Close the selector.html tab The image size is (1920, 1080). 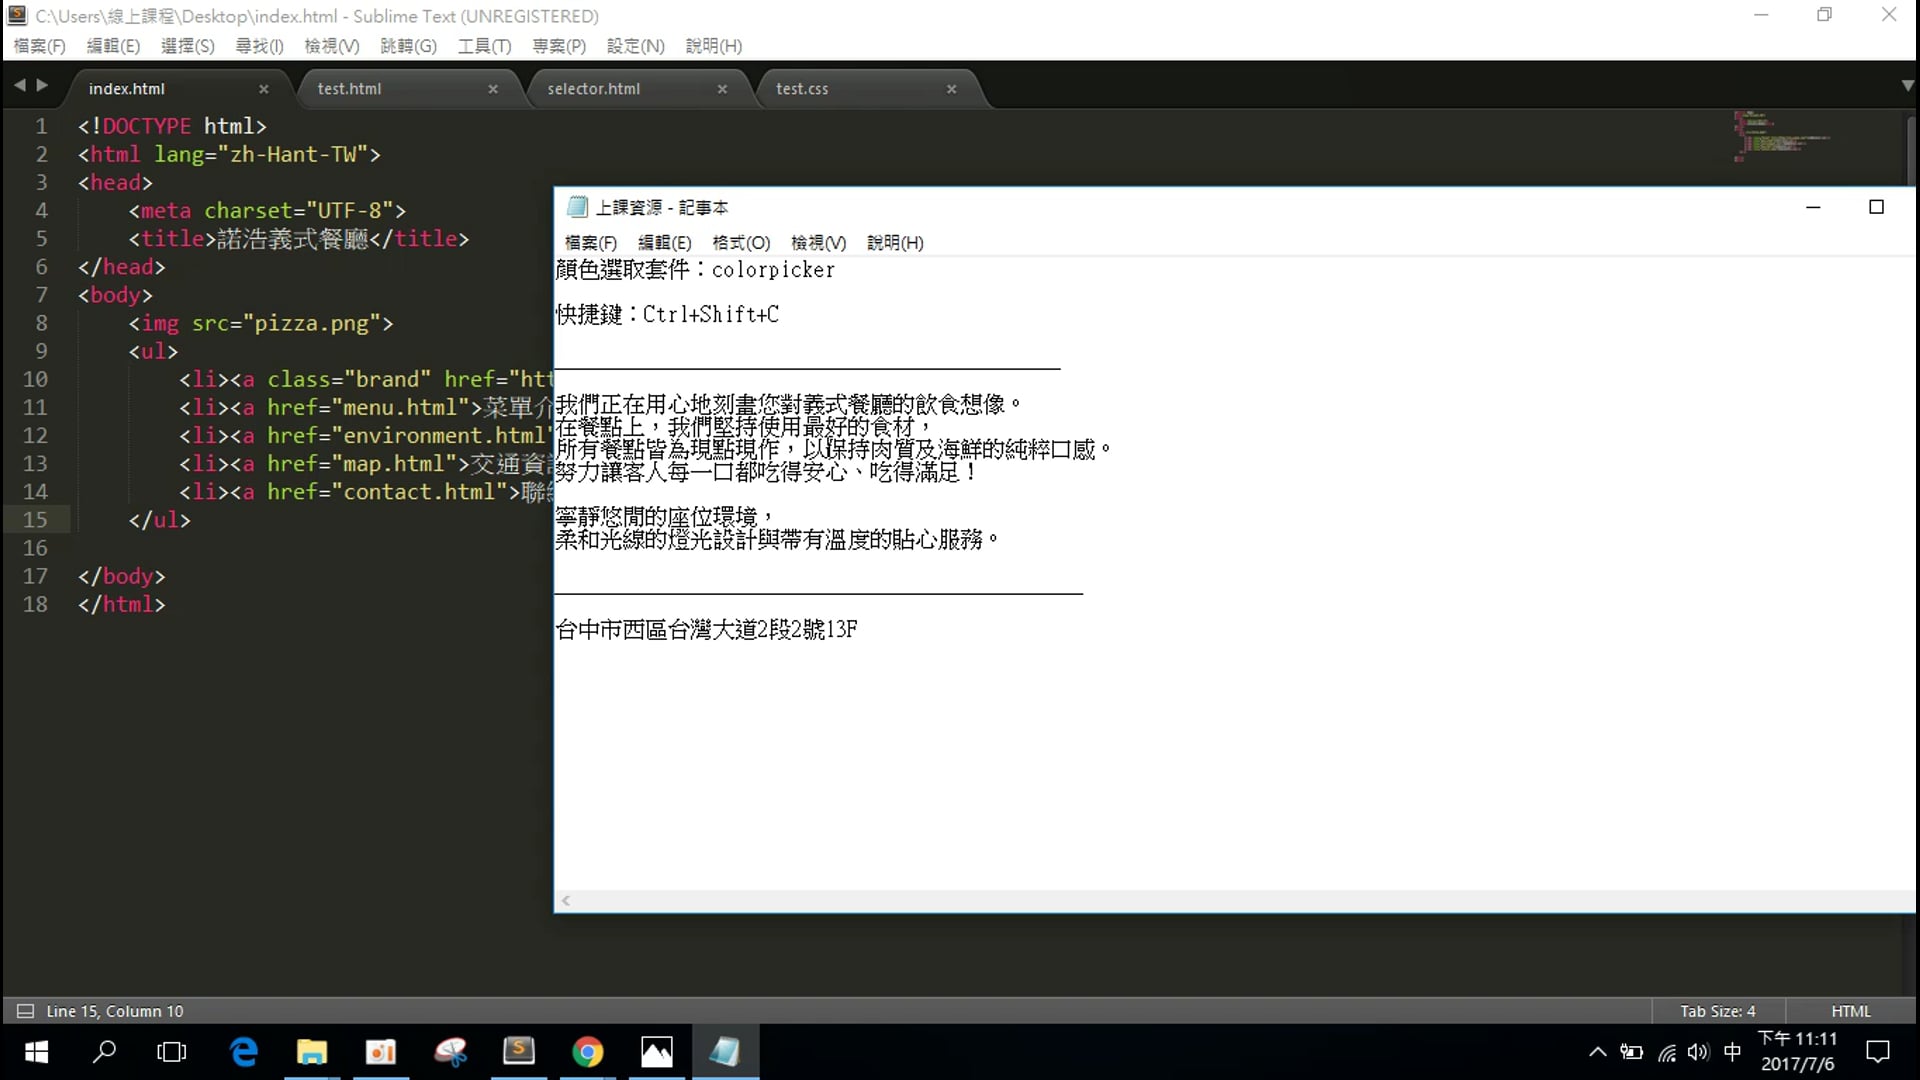[x=722, y=89]
